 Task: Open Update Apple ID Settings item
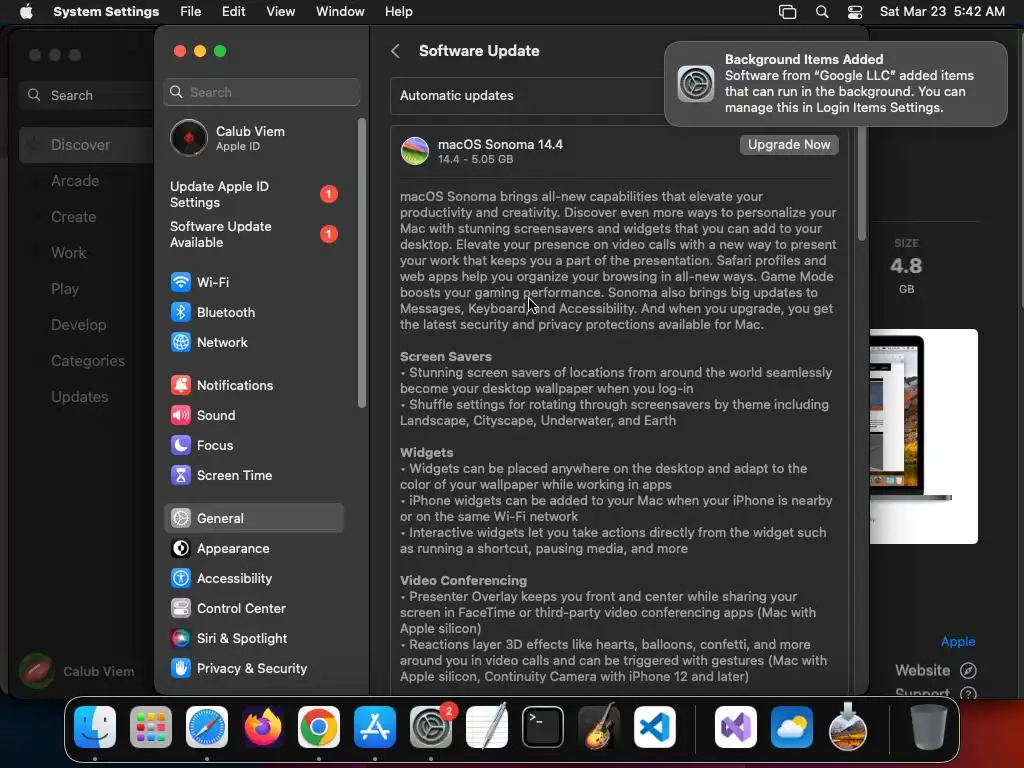tap(253, 195)
